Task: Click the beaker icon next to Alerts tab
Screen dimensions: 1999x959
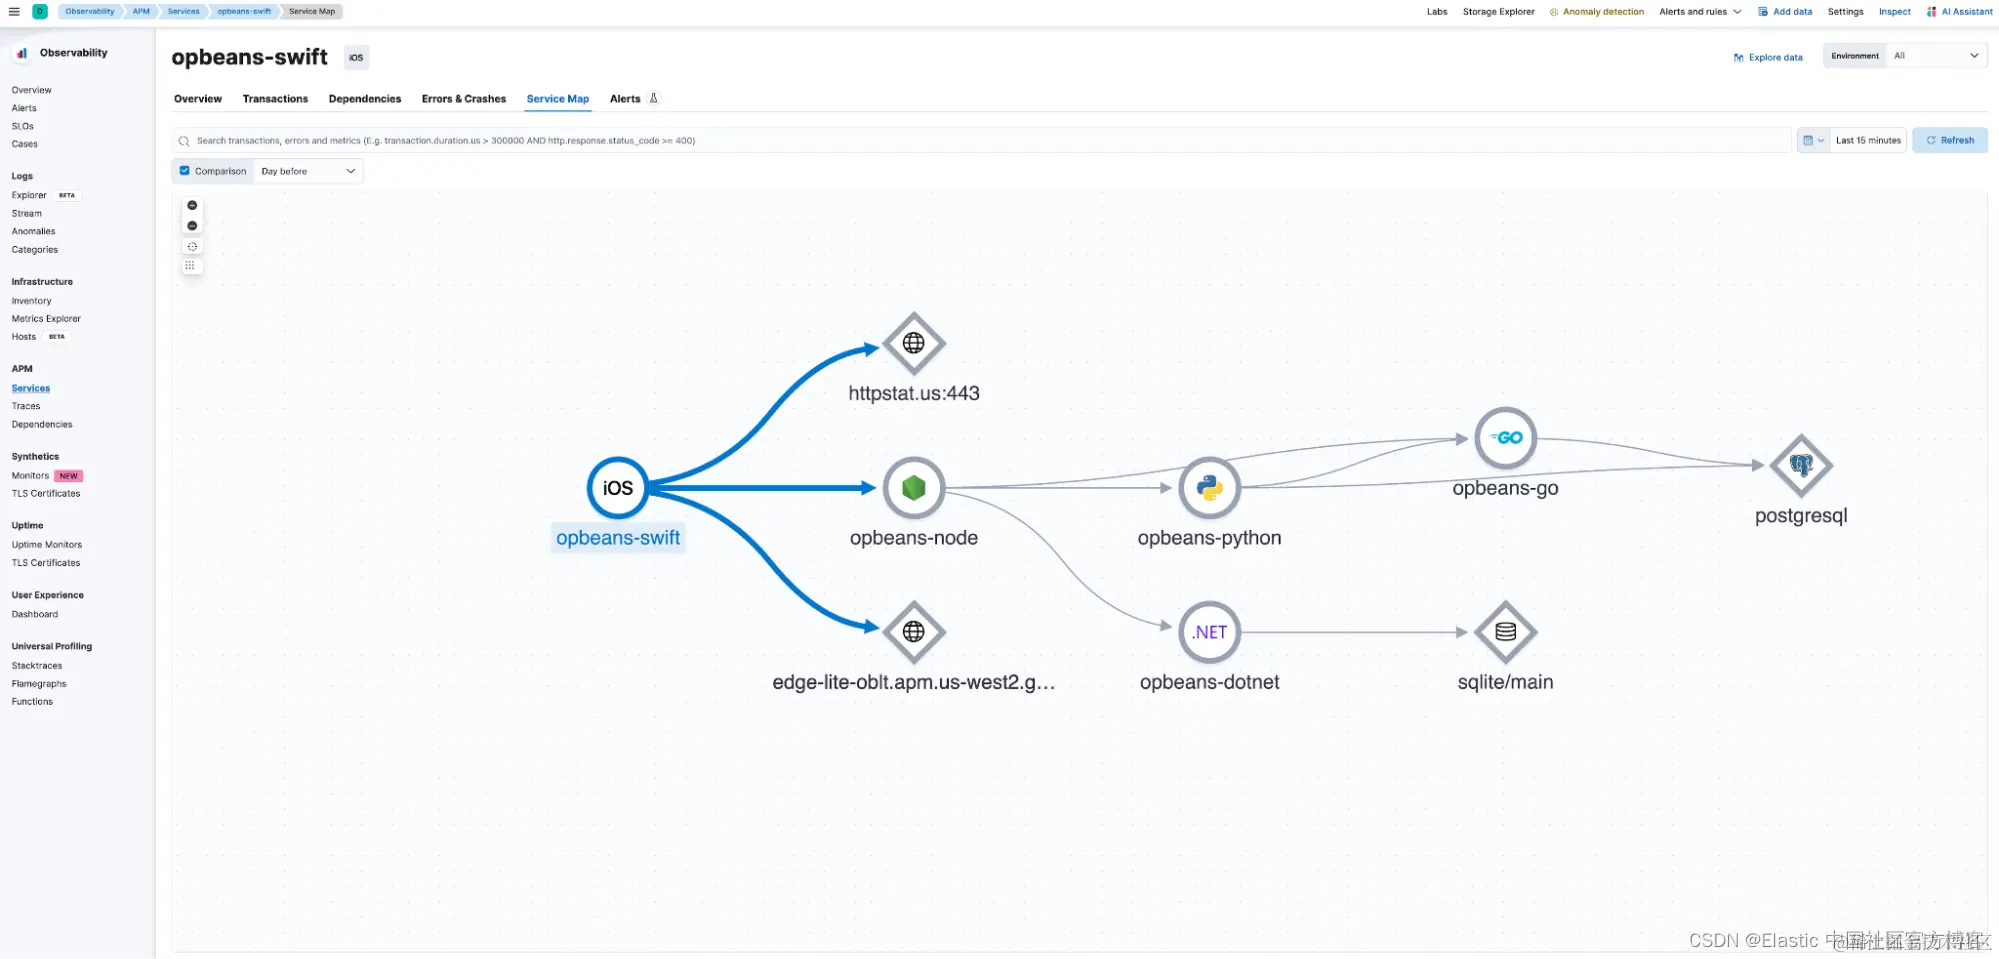Action: pyautogui.click(x=654, y=98)
